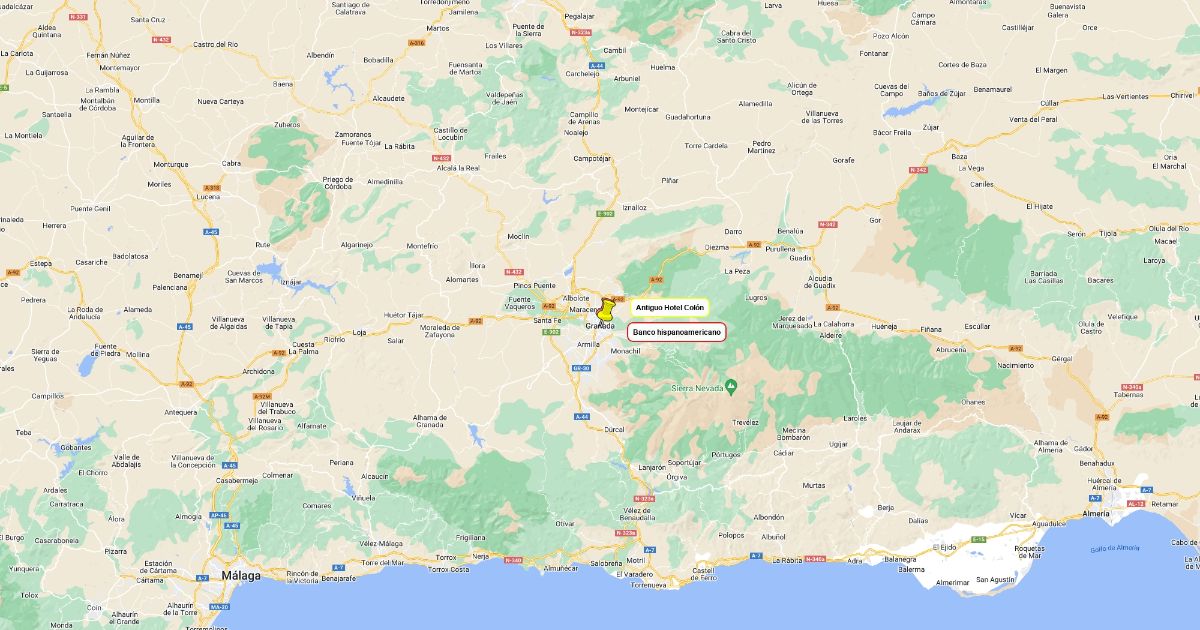Click the Santa Fe town label
The image size is (1200, 630).
[547, 320]
